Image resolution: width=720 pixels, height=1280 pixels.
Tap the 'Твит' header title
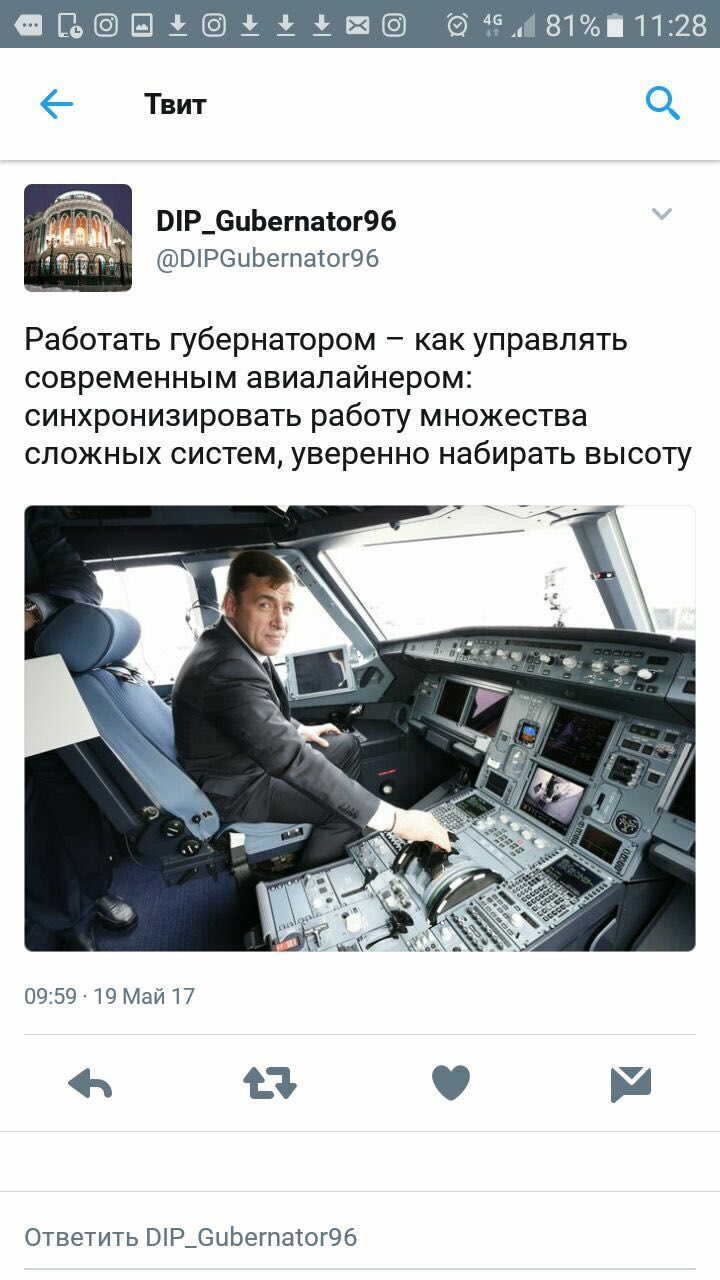(x=175, y=104)
